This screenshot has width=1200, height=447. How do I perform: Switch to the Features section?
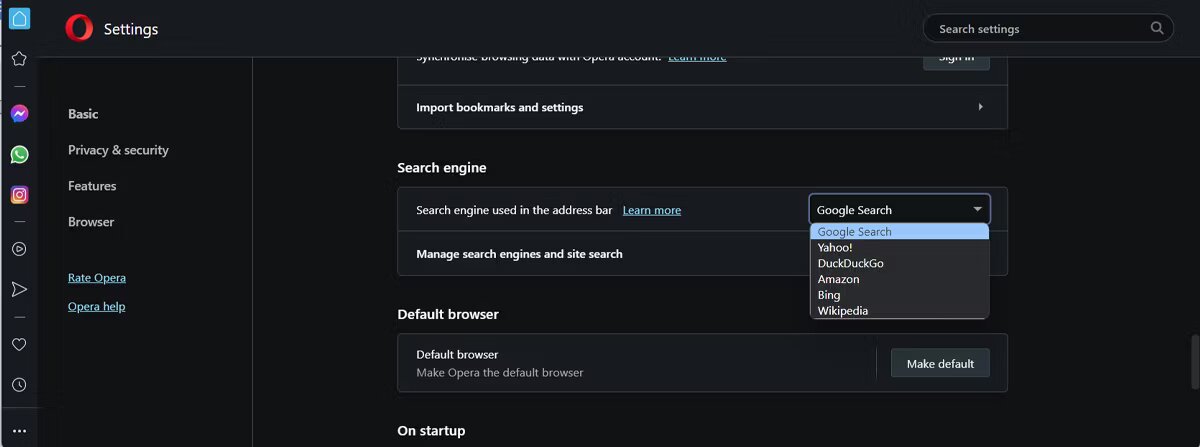tap(92, 186)
